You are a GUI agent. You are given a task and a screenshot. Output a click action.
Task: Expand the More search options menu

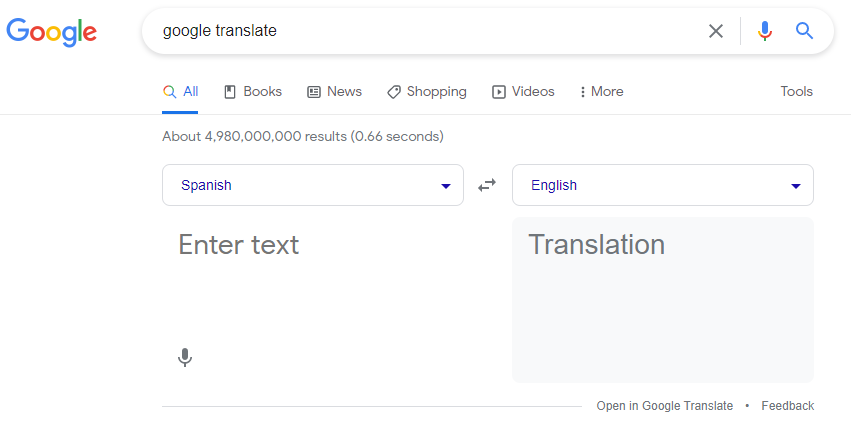point(601,92)
